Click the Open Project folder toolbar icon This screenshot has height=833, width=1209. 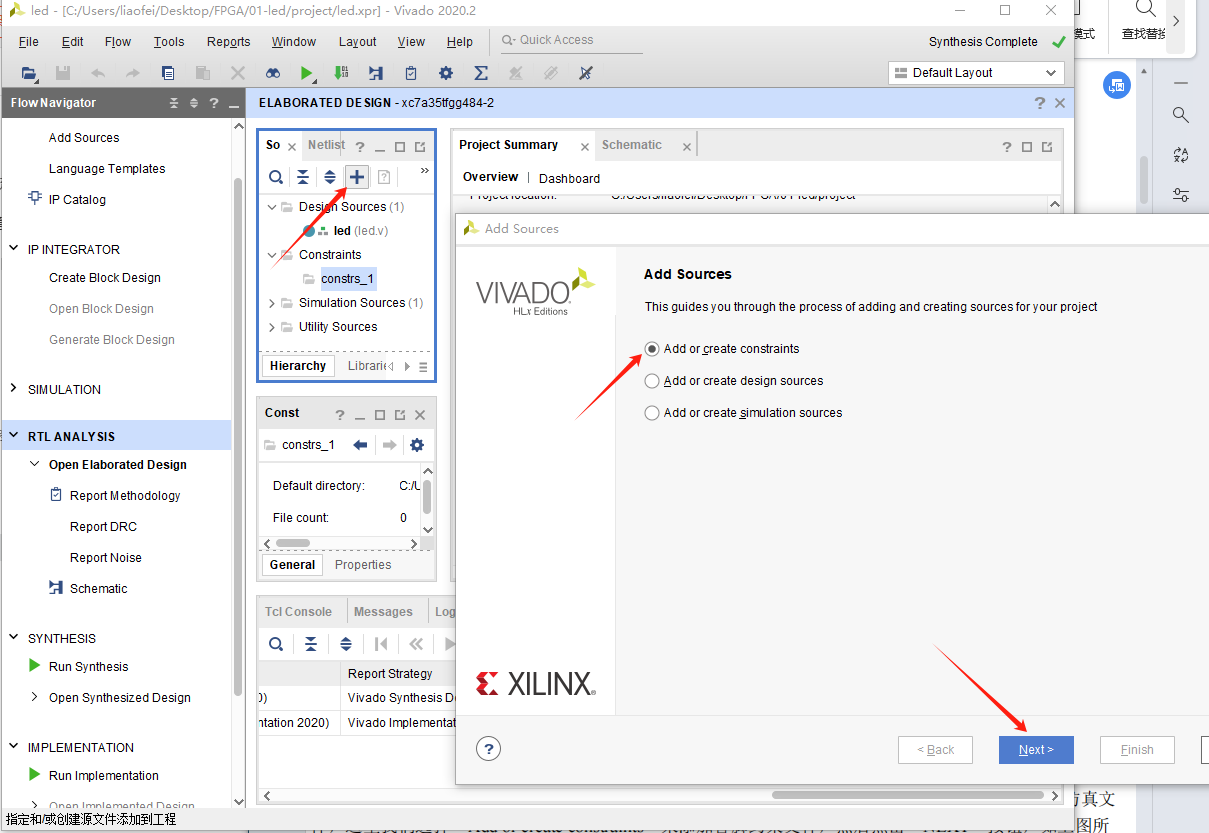pos(29,73)
